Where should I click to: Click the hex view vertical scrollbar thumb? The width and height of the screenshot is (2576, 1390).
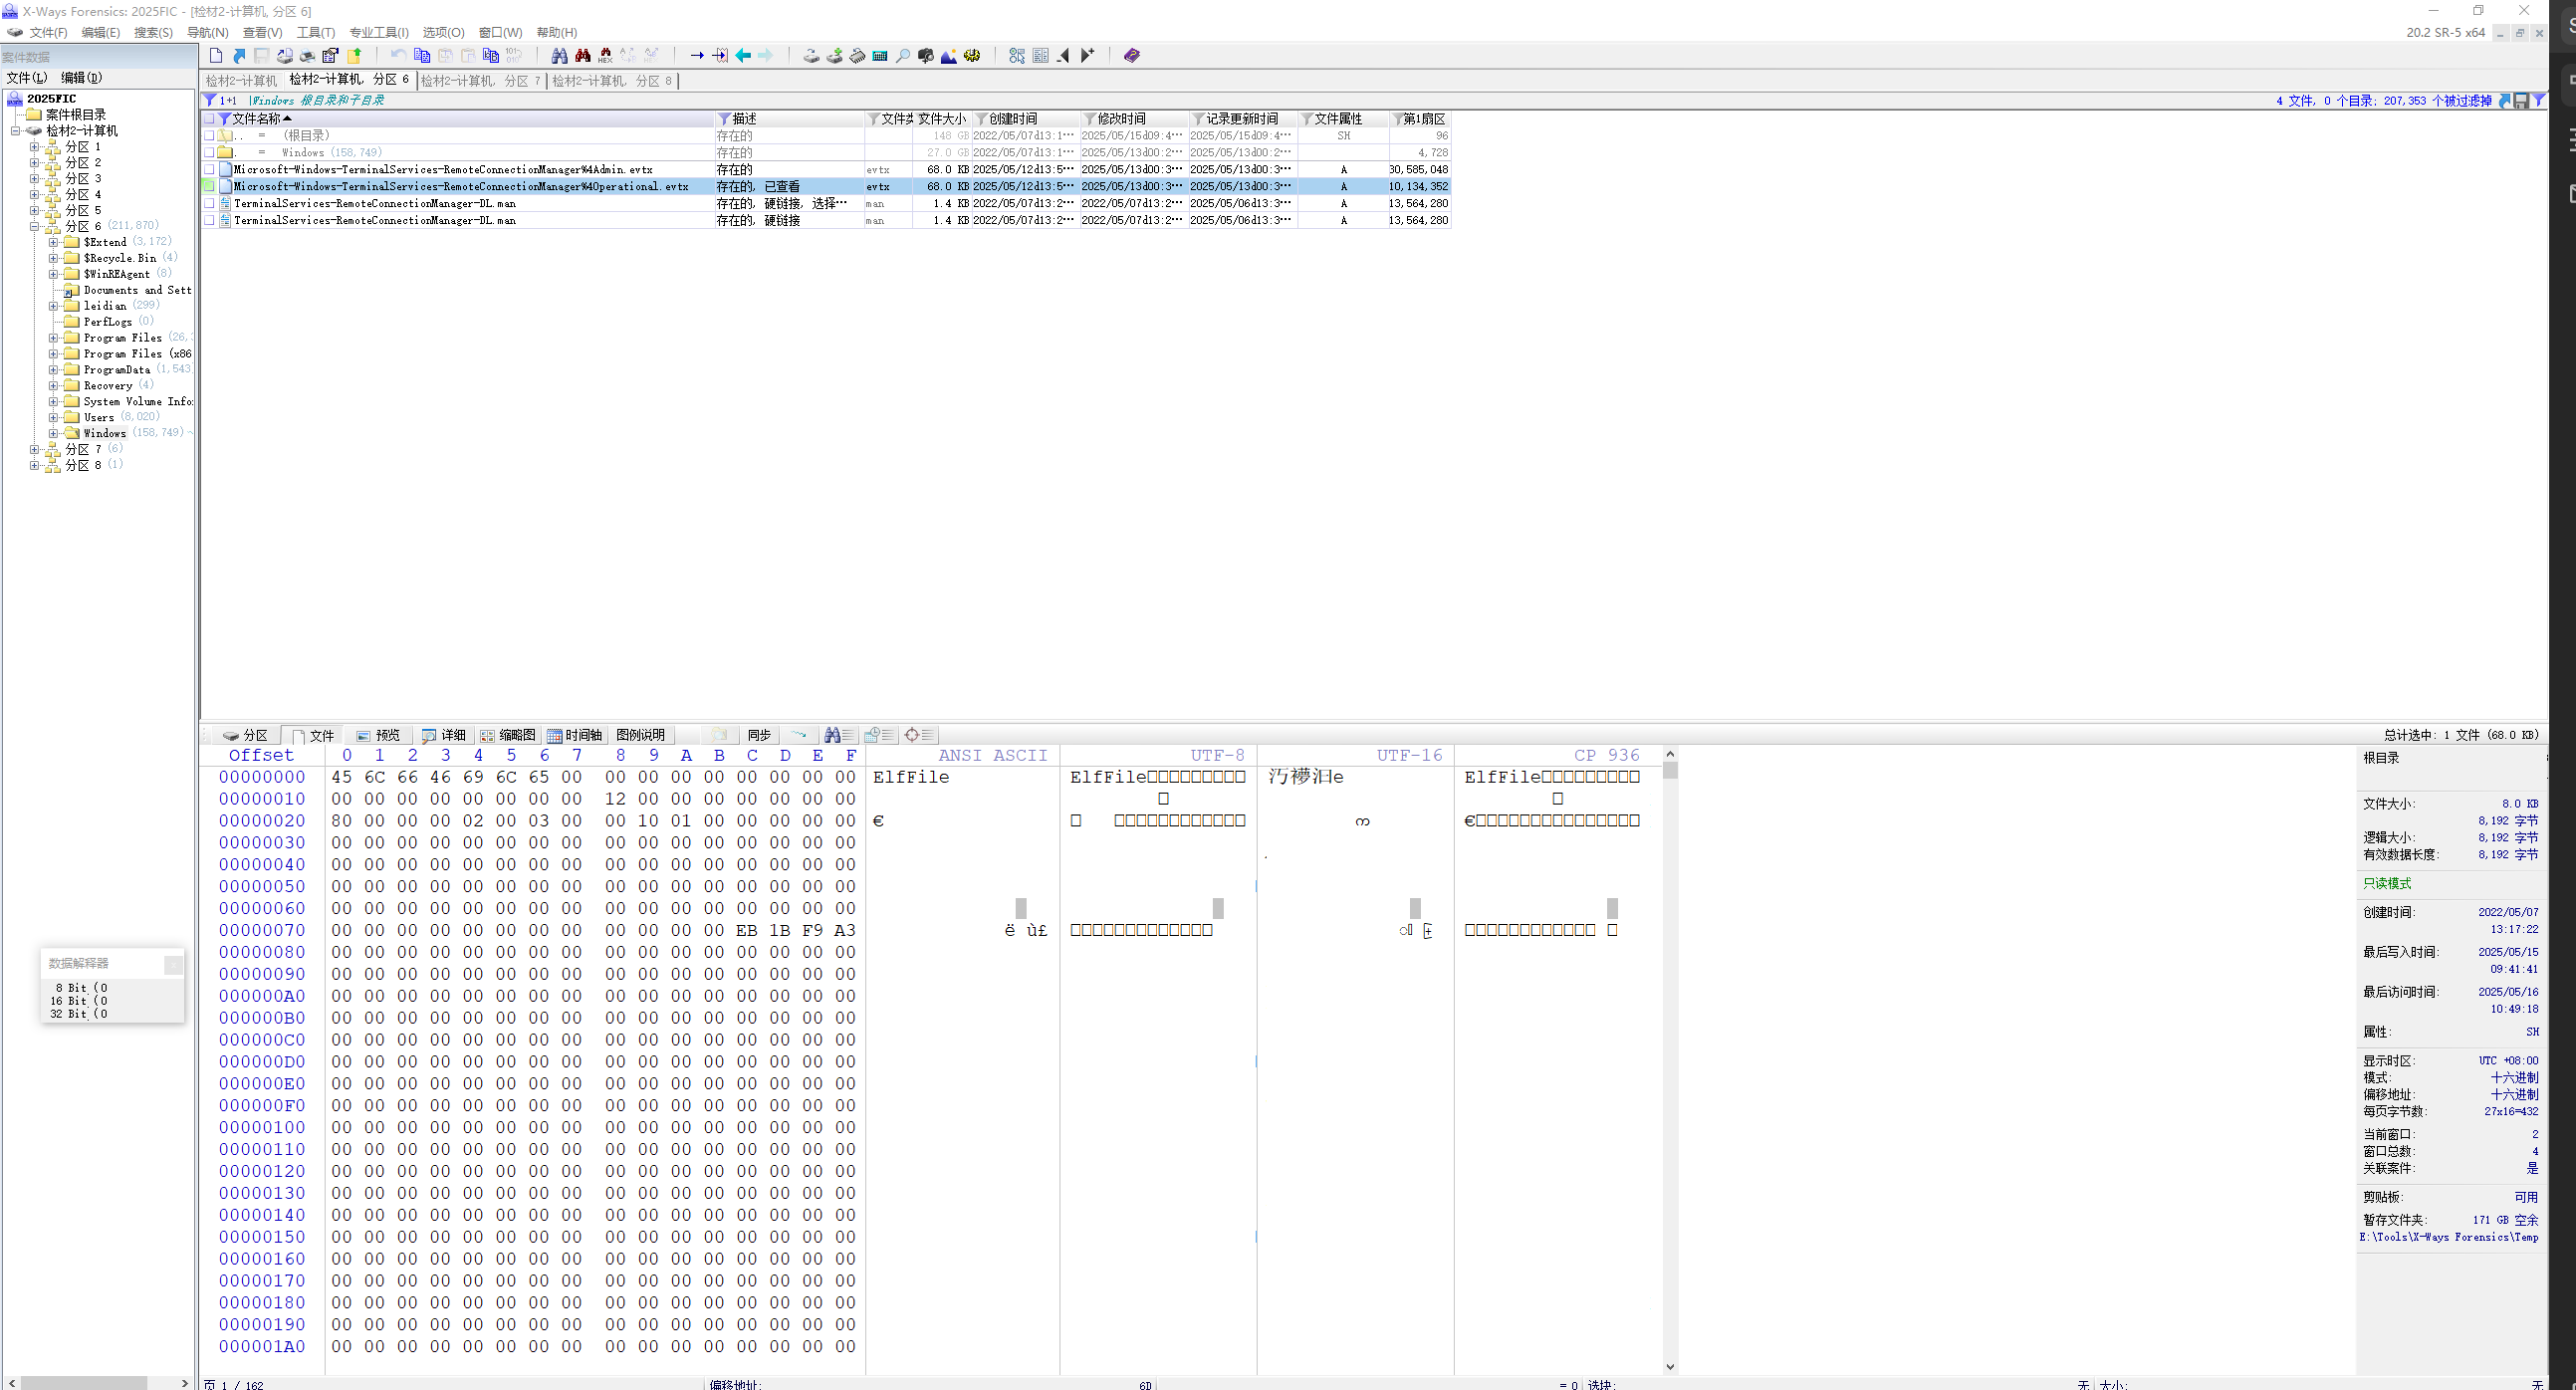pyautogui.click(x=1670, y=771)
